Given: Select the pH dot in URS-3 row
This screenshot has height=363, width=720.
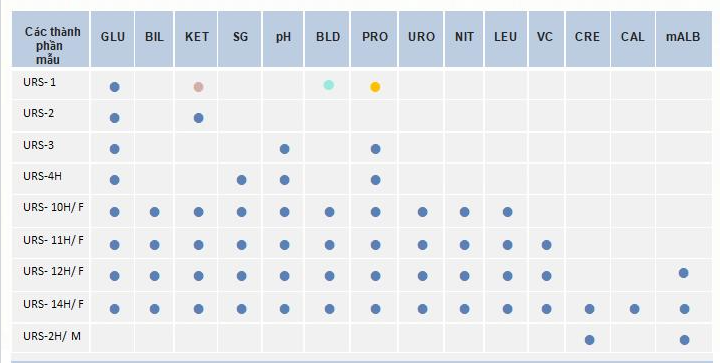Looking at the screenshot, I should coord(284,149).
